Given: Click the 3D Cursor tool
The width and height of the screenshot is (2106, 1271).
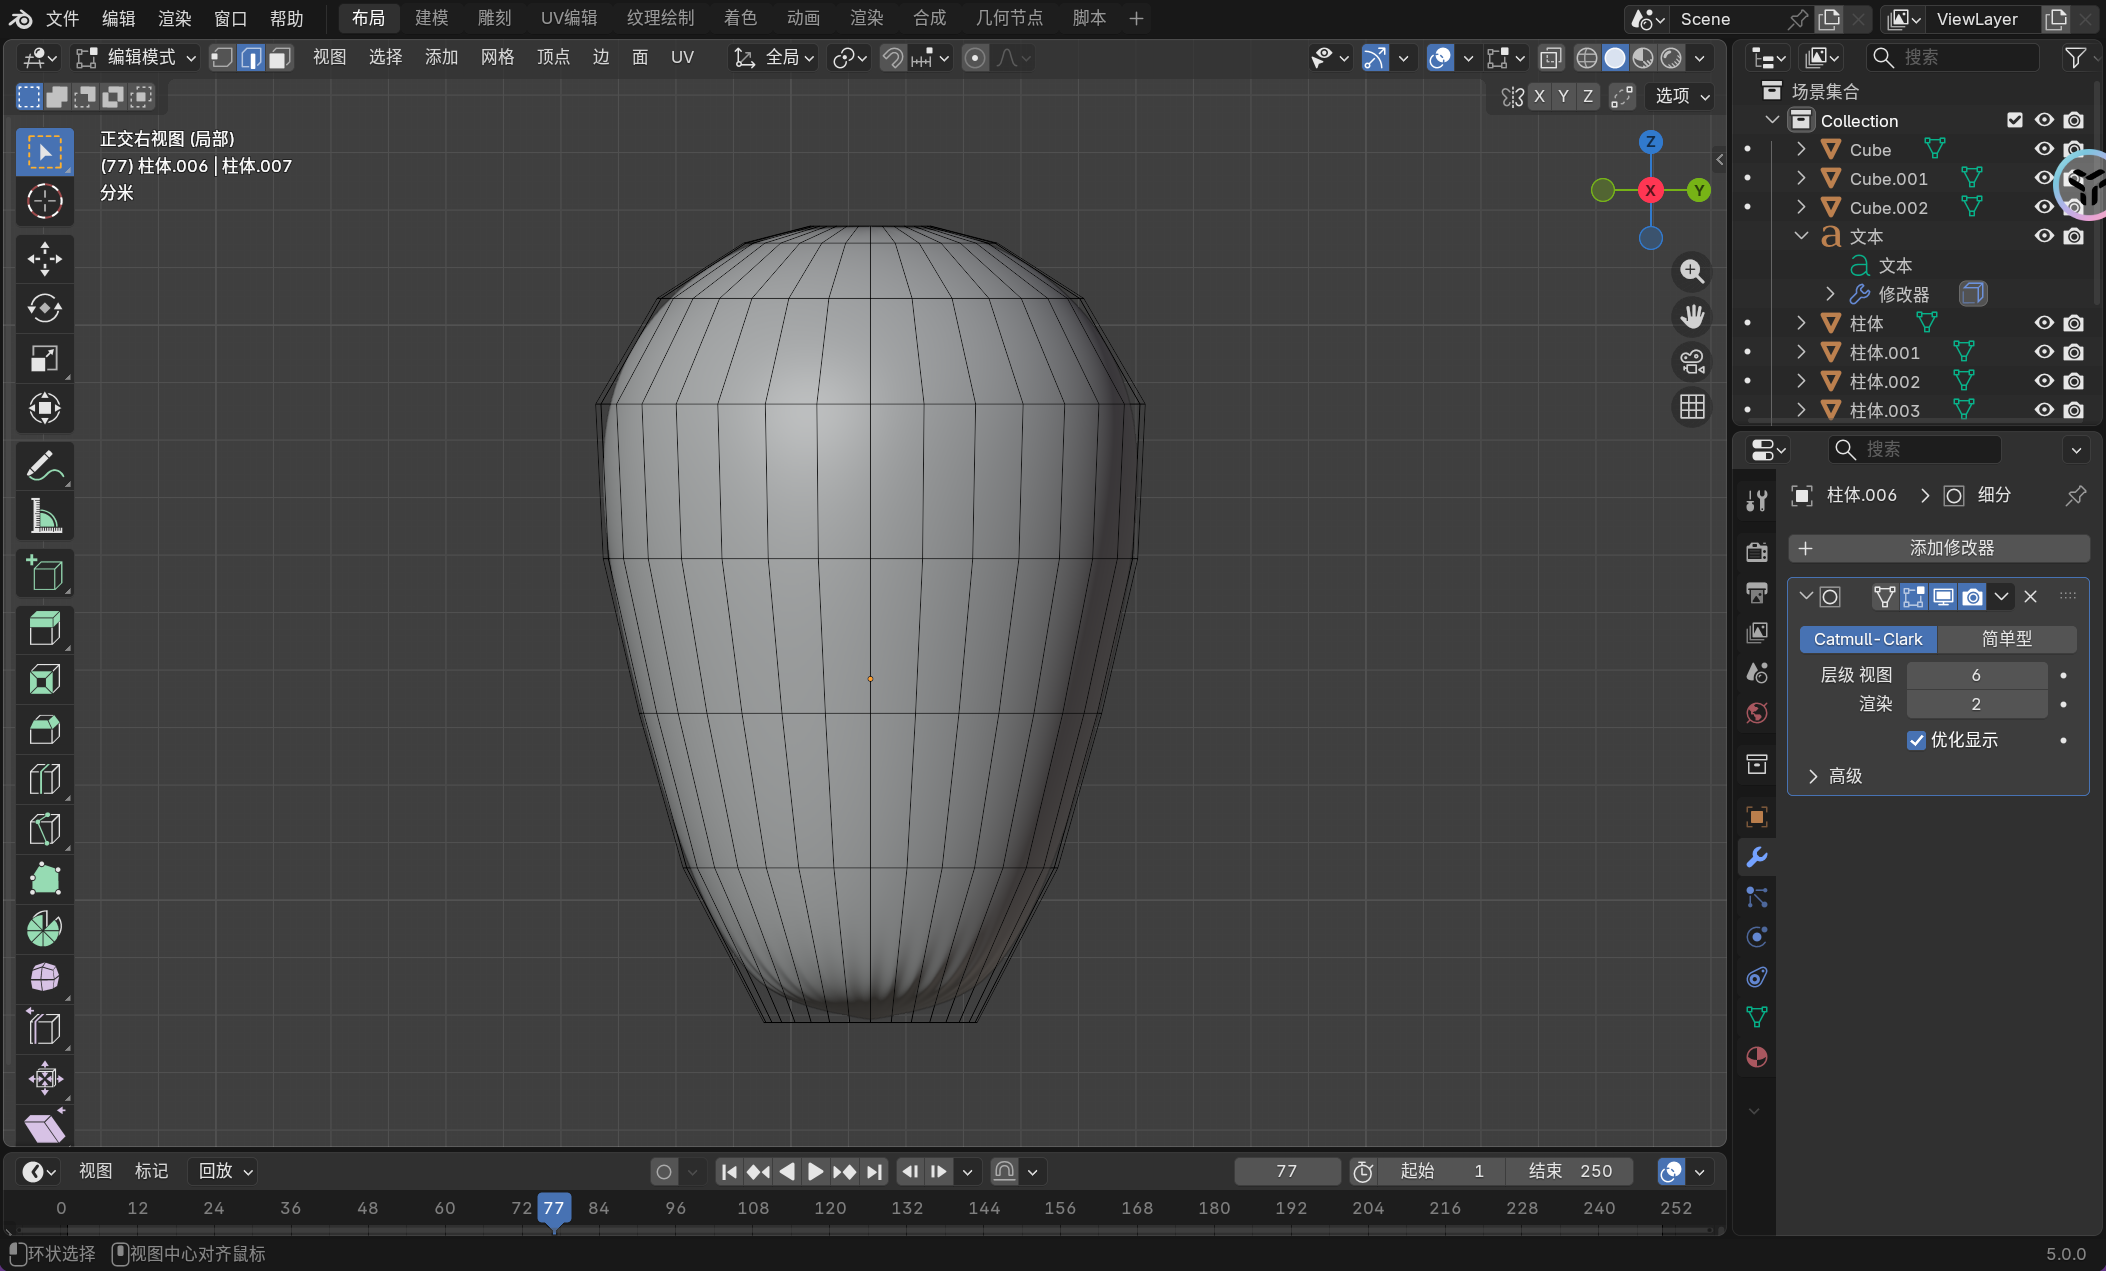Looking at the screenshot, I should pyautogui.click(x=44, y=202).
